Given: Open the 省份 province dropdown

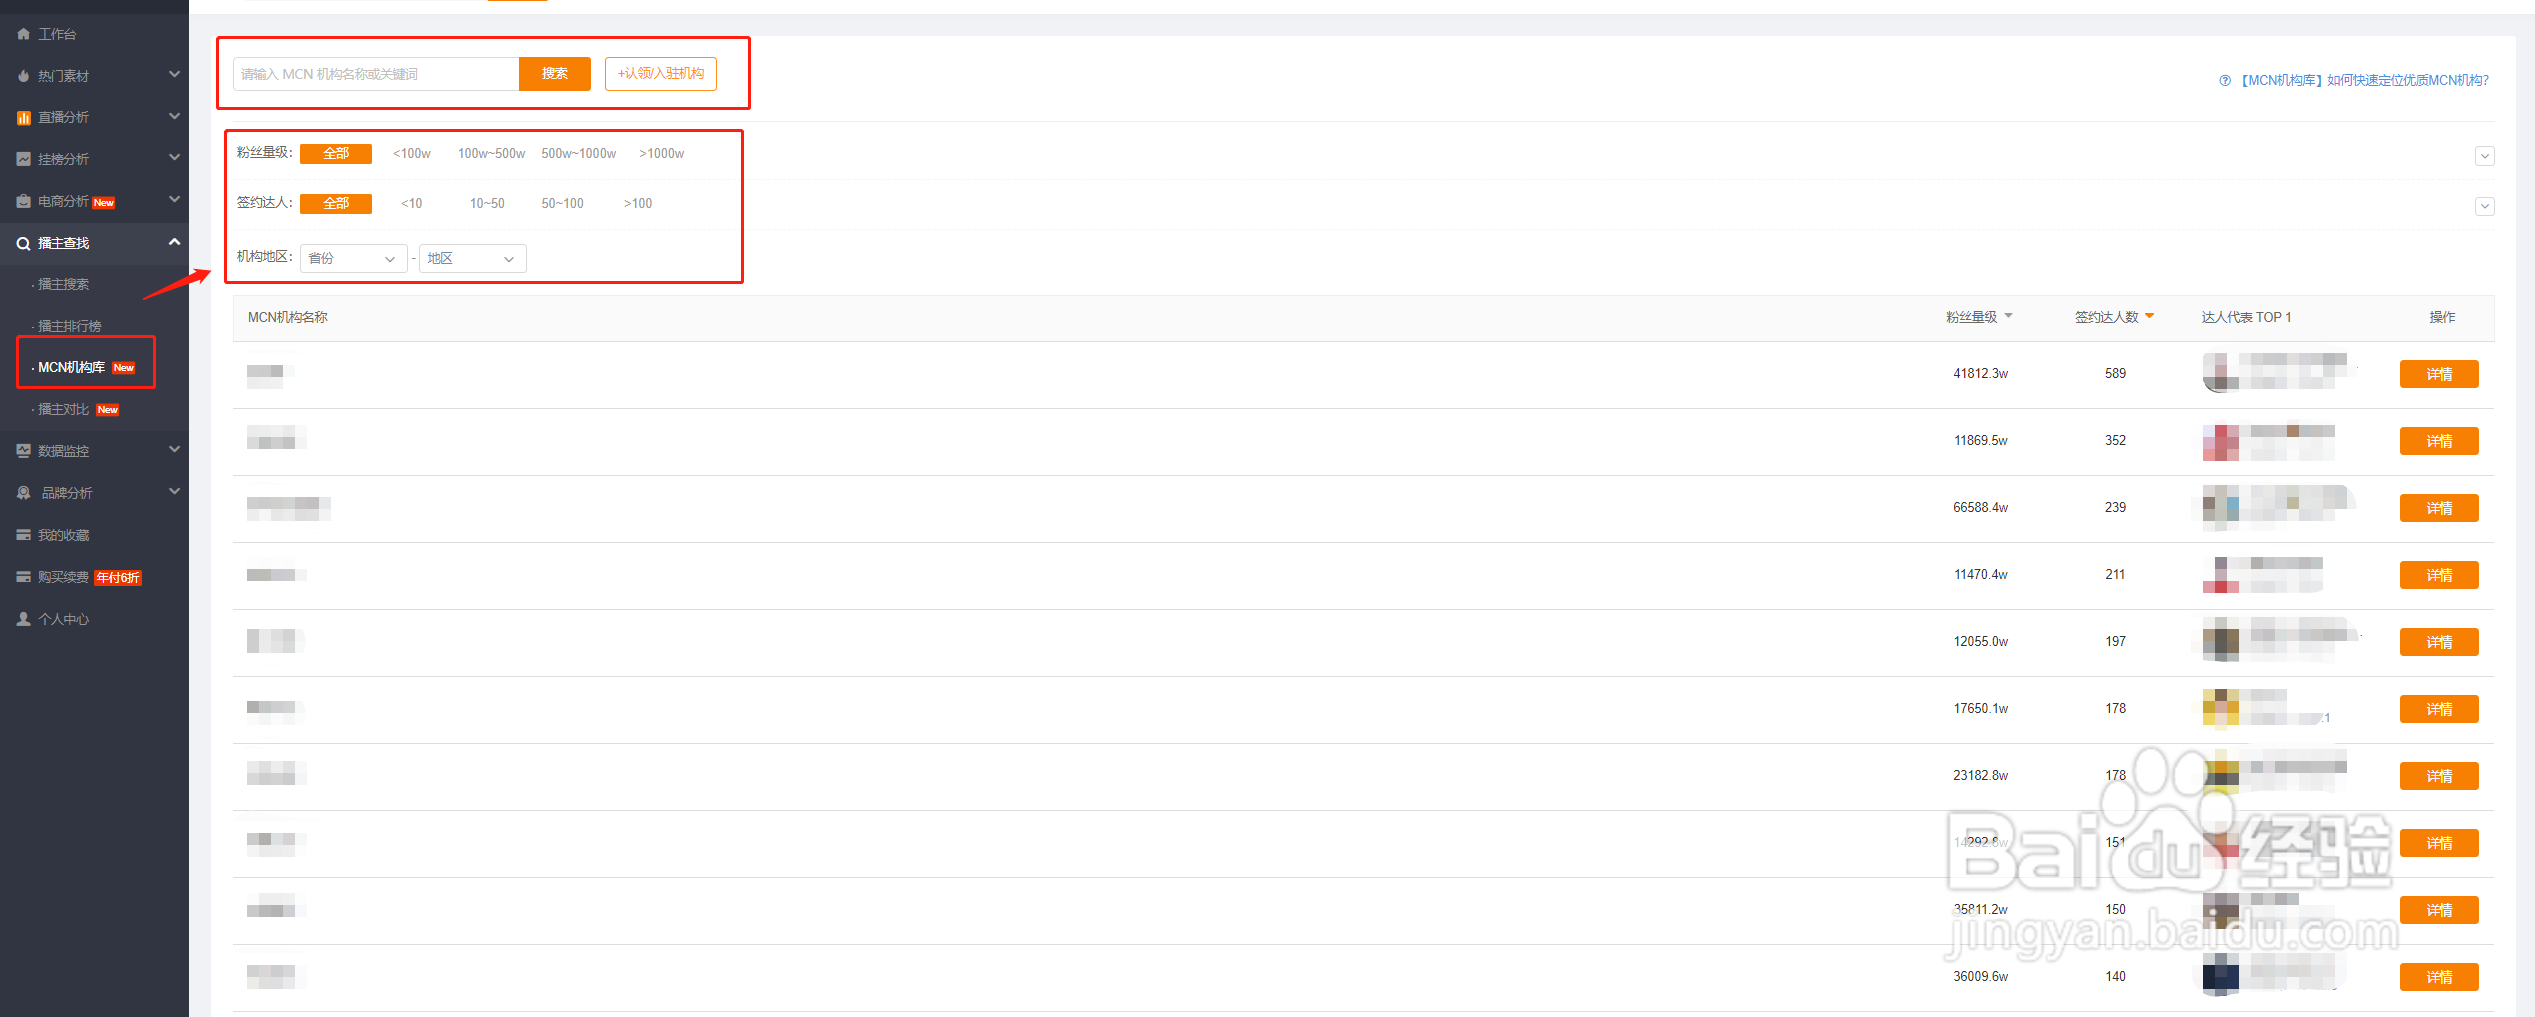Looking at the screenshot, I should click(352, 259).
